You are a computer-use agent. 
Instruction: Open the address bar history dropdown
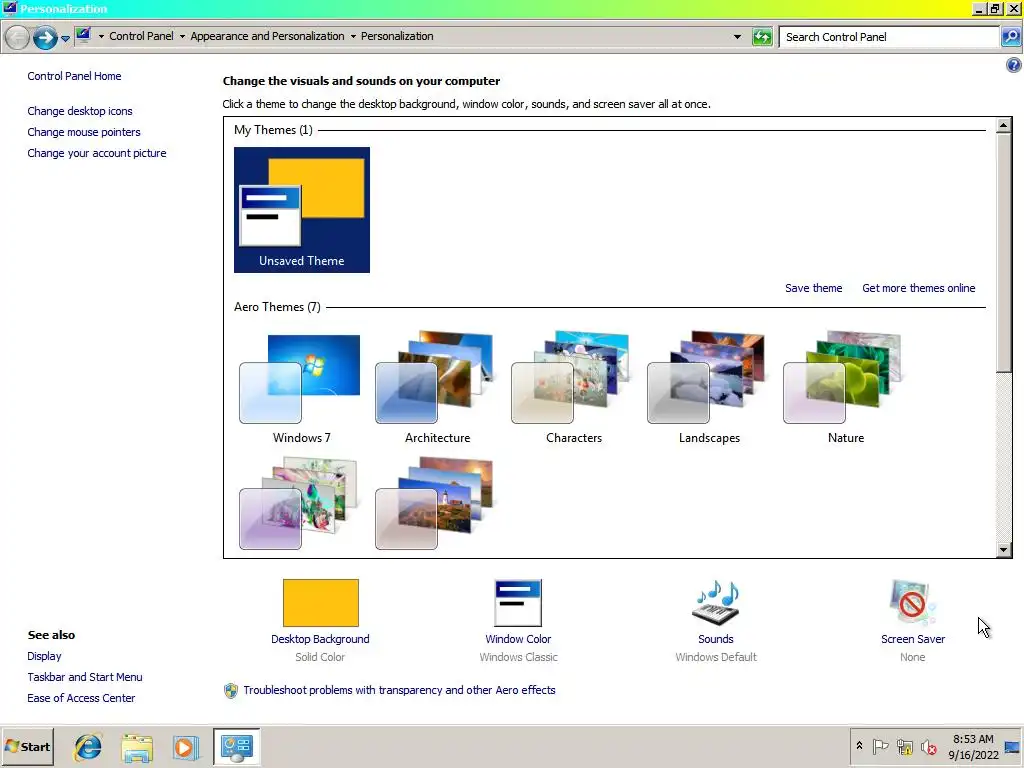pyautogui.click(x=737, y=37)
